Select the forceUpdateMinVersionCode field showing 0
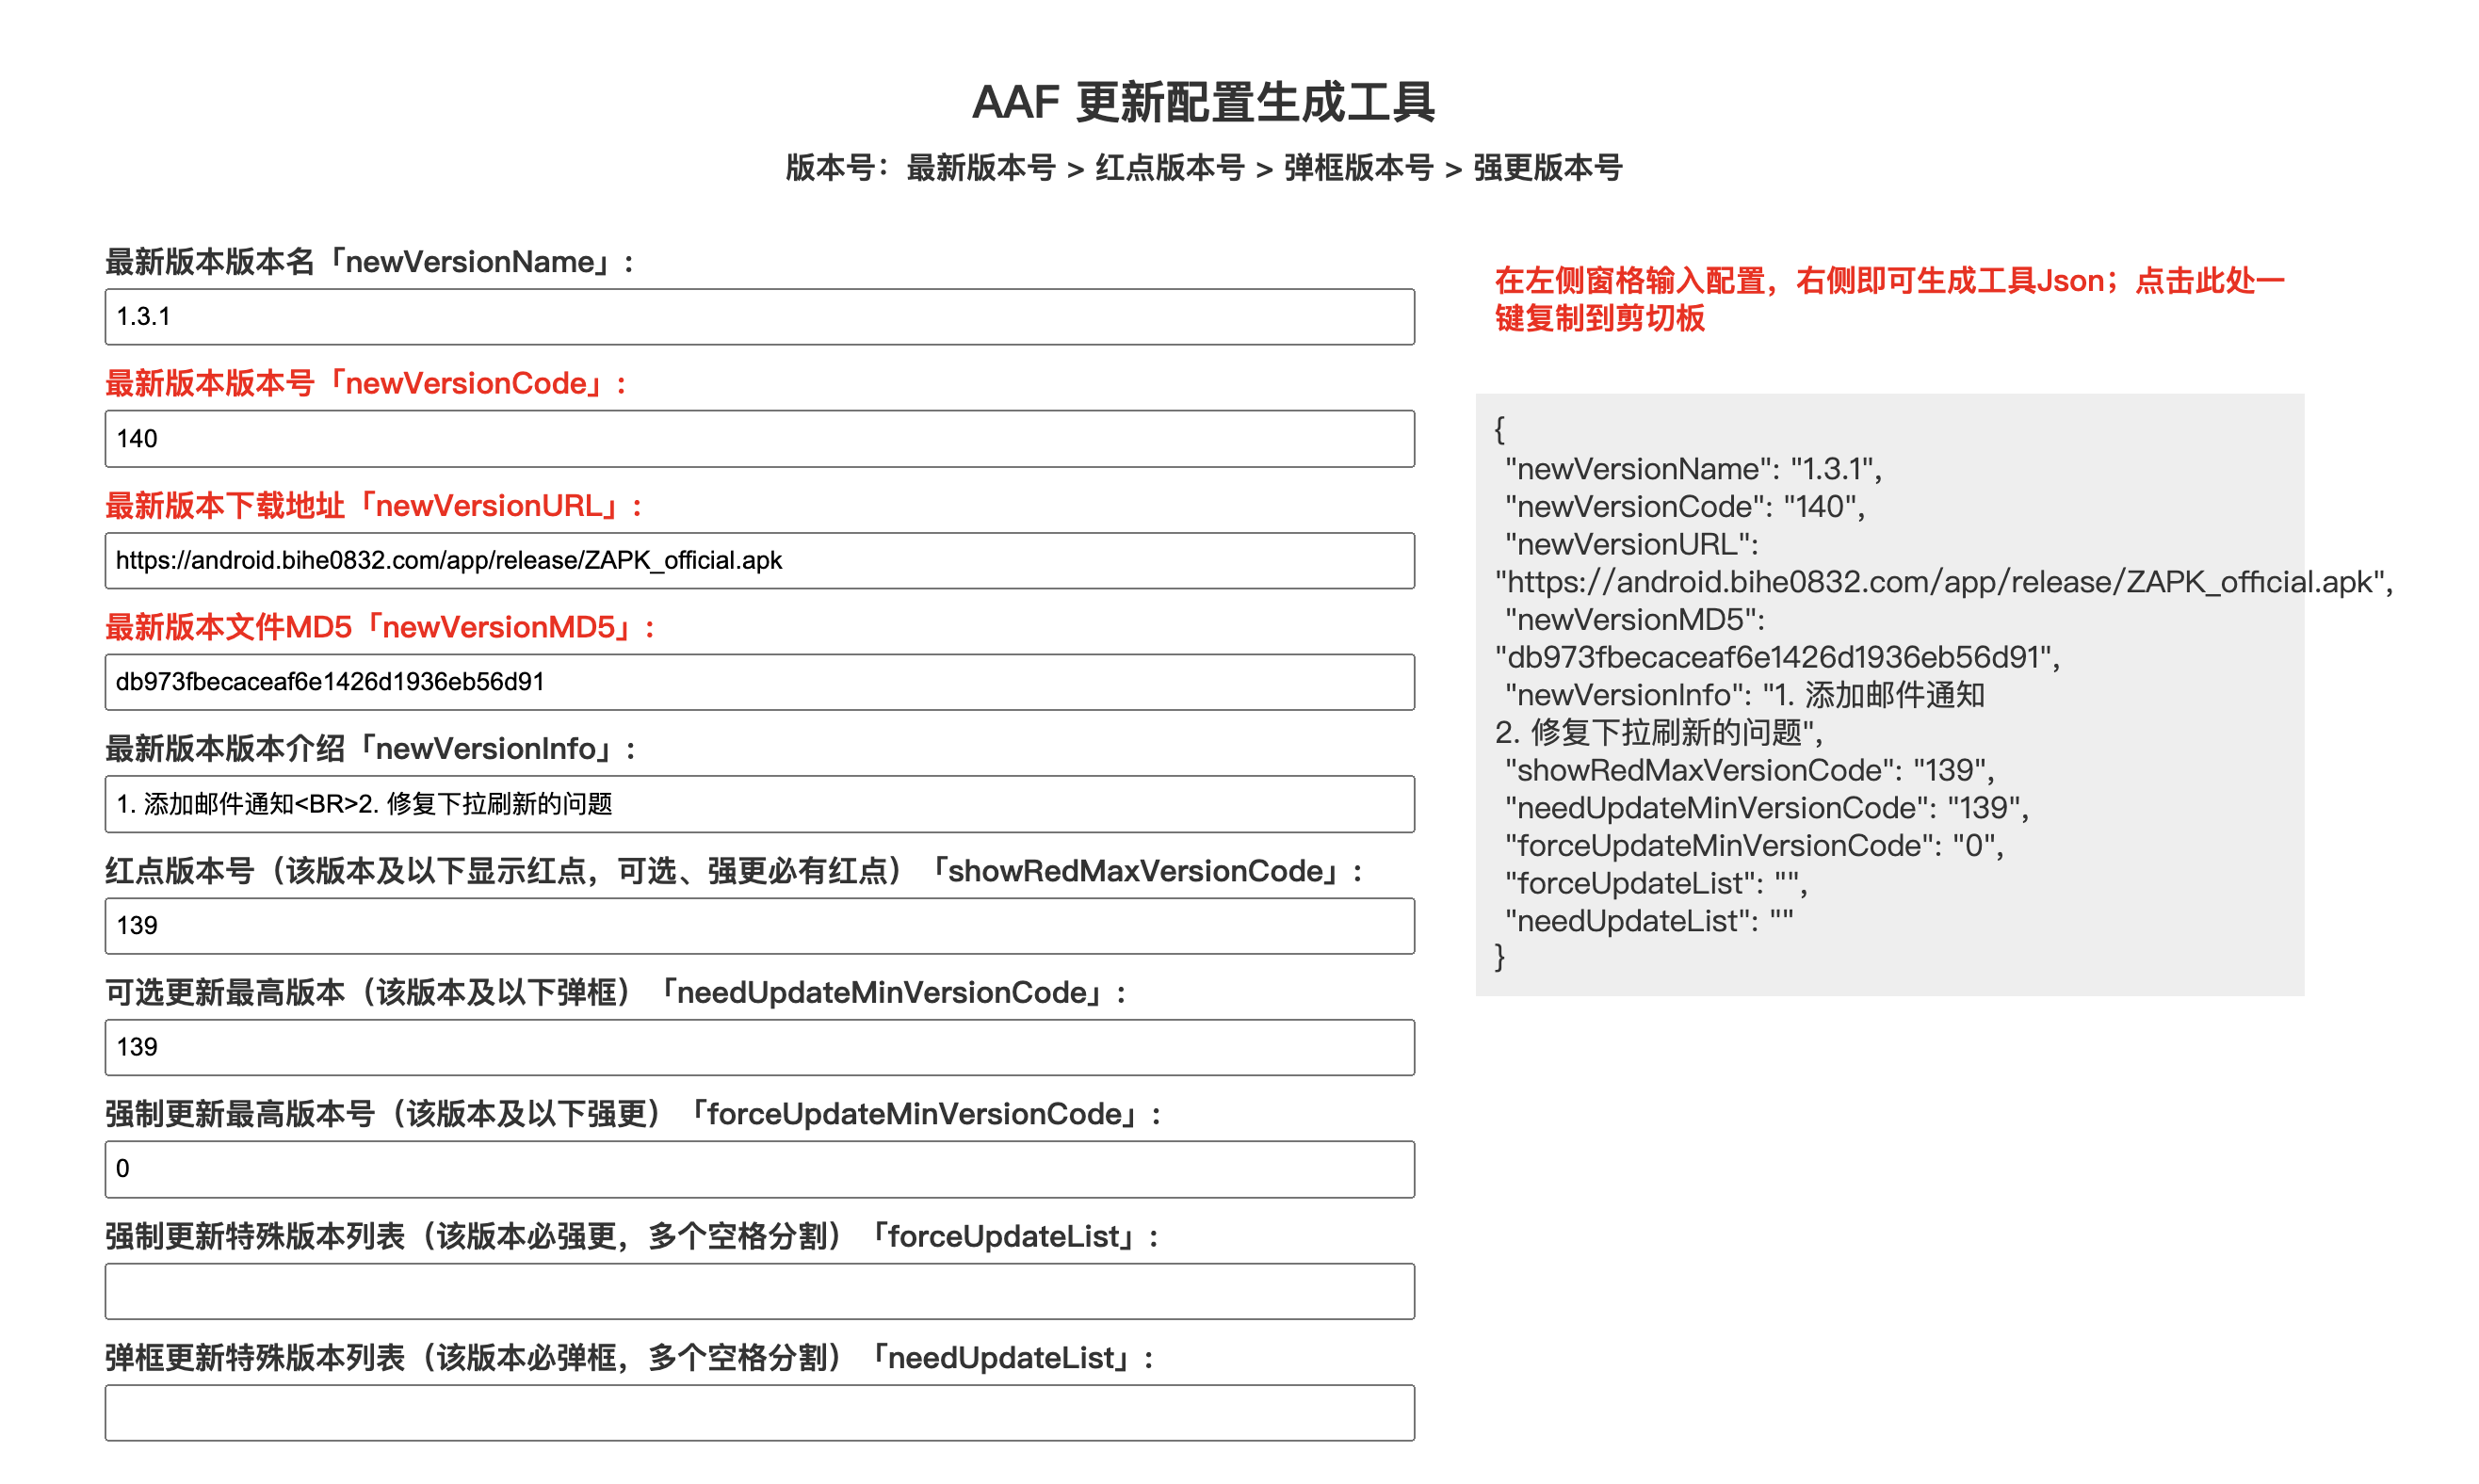 [759, 1169]
